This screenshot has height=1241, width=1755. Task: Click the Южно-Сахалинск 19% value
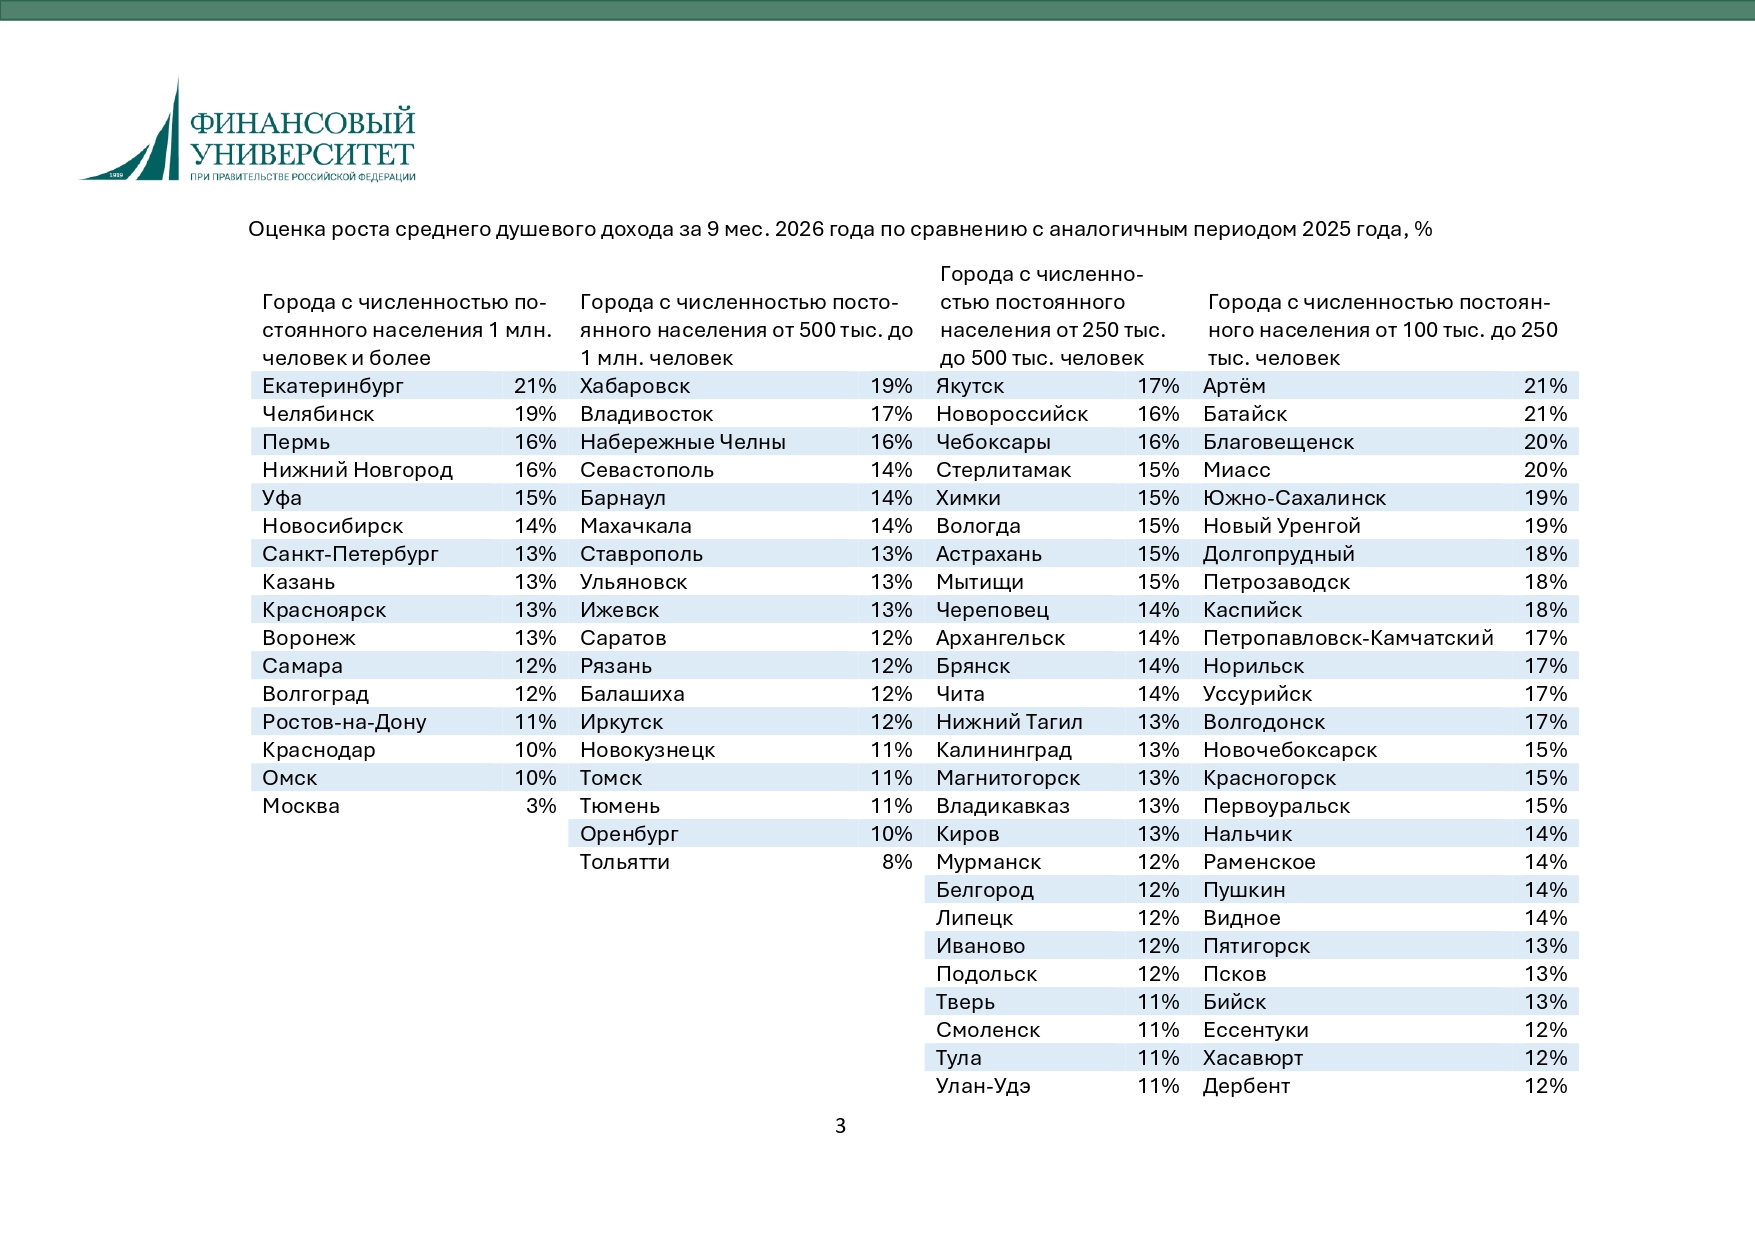pyautogui.click(x=1546, y=498)
